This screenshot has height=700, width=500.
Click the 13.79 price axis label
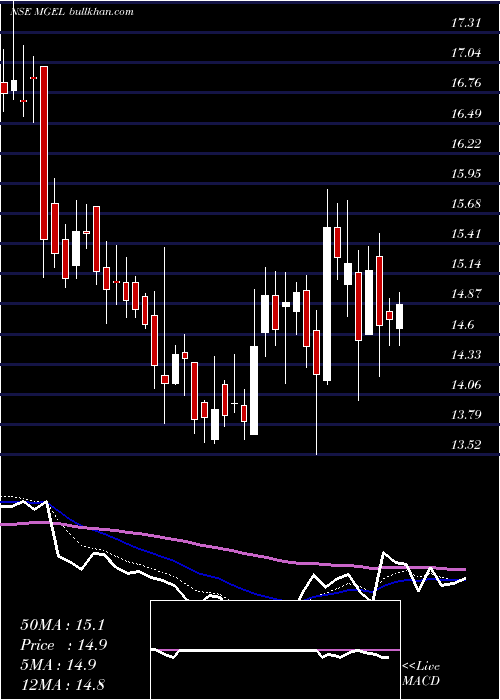click(466, 415)
